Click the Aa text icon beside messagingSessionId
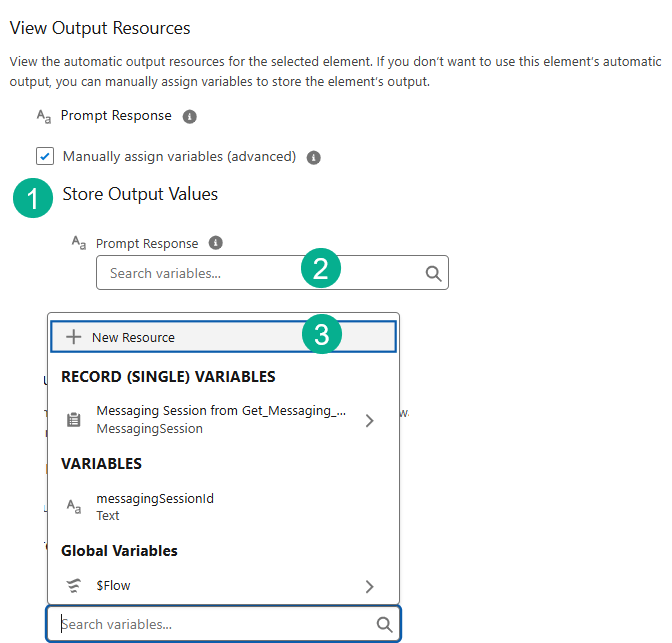672x643 pixels. (x=73, y=507)
